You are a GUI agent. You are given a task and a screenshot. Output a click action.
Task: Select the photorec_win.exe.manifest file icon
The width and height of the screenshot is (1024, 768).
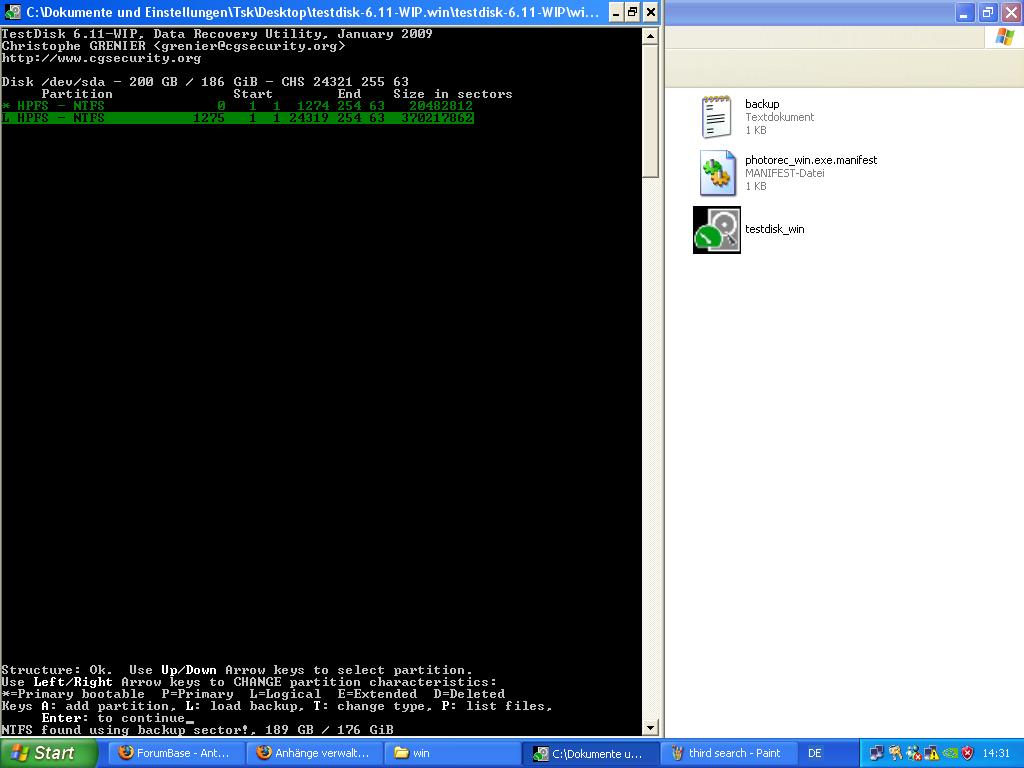[x=716, y=173]
